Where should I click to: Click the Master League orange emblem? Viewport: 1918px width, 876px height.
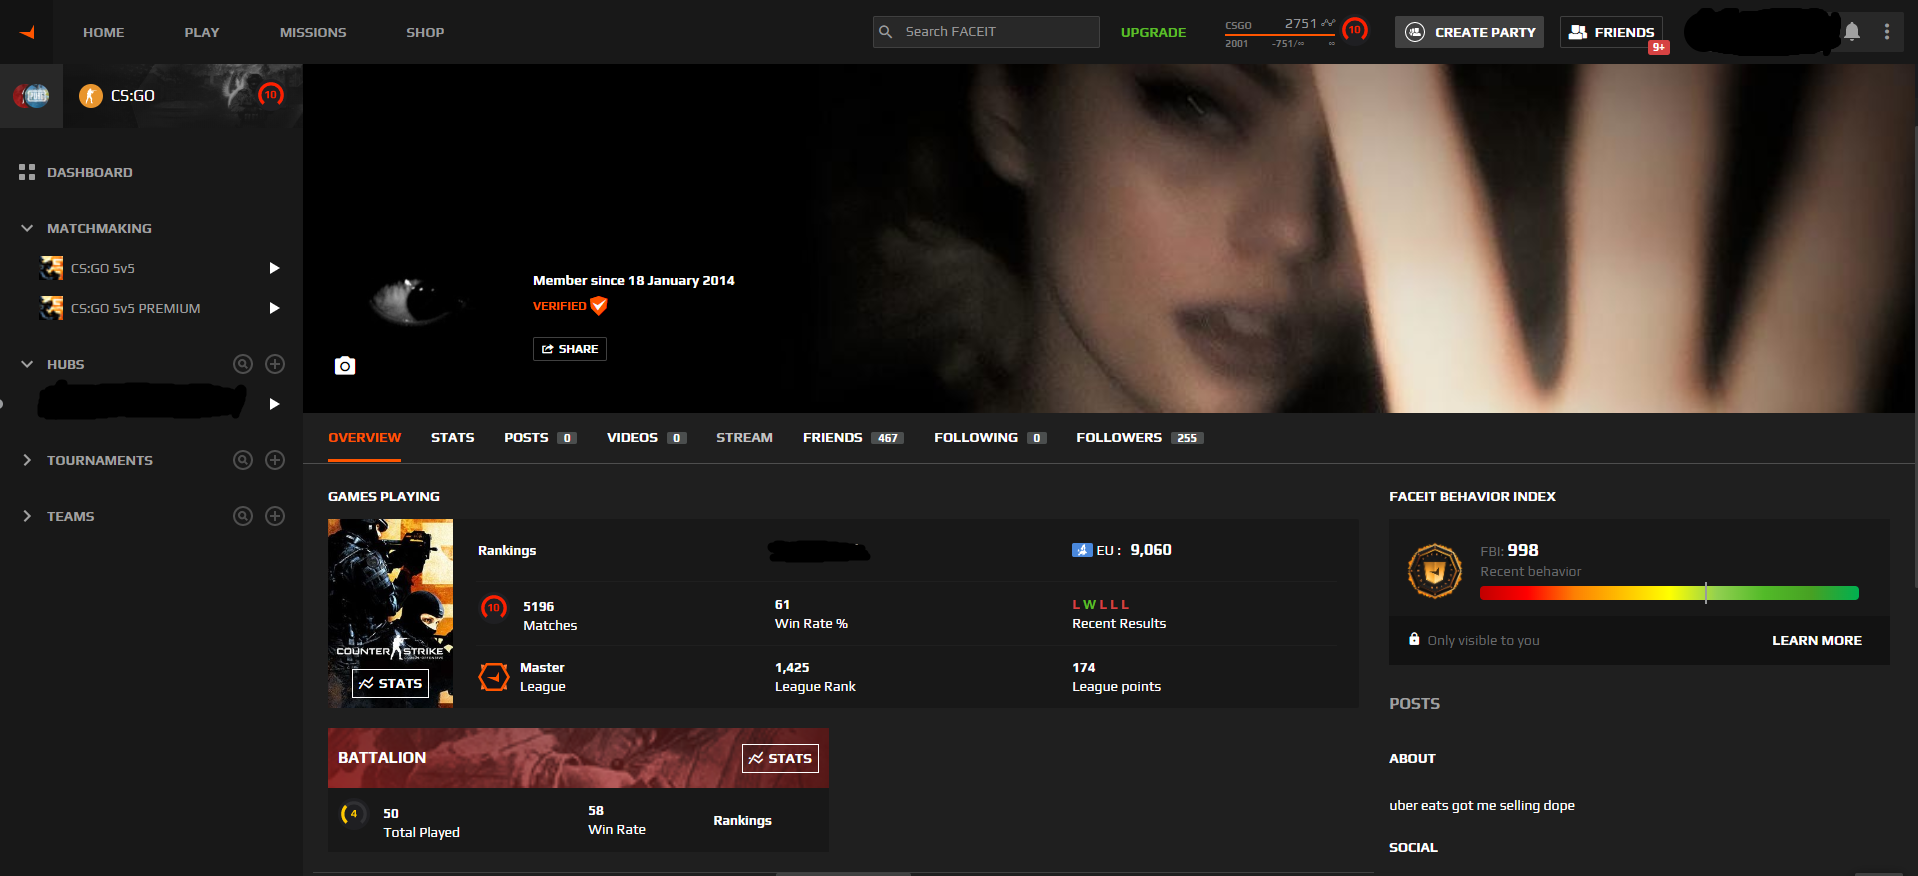pos(494,677)
